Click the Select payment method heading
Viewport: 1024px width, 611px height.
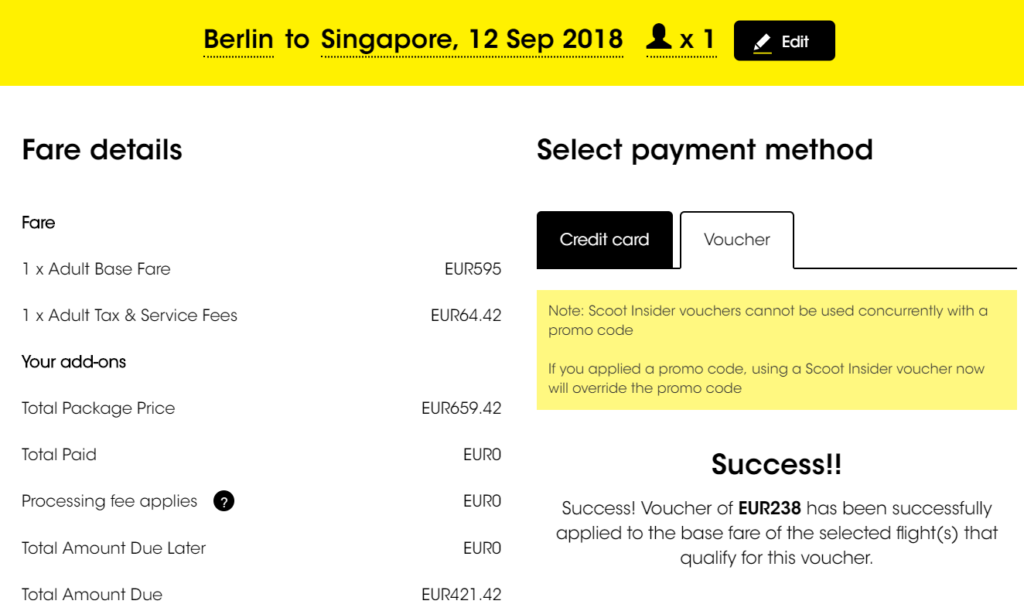tap(705, 150)
